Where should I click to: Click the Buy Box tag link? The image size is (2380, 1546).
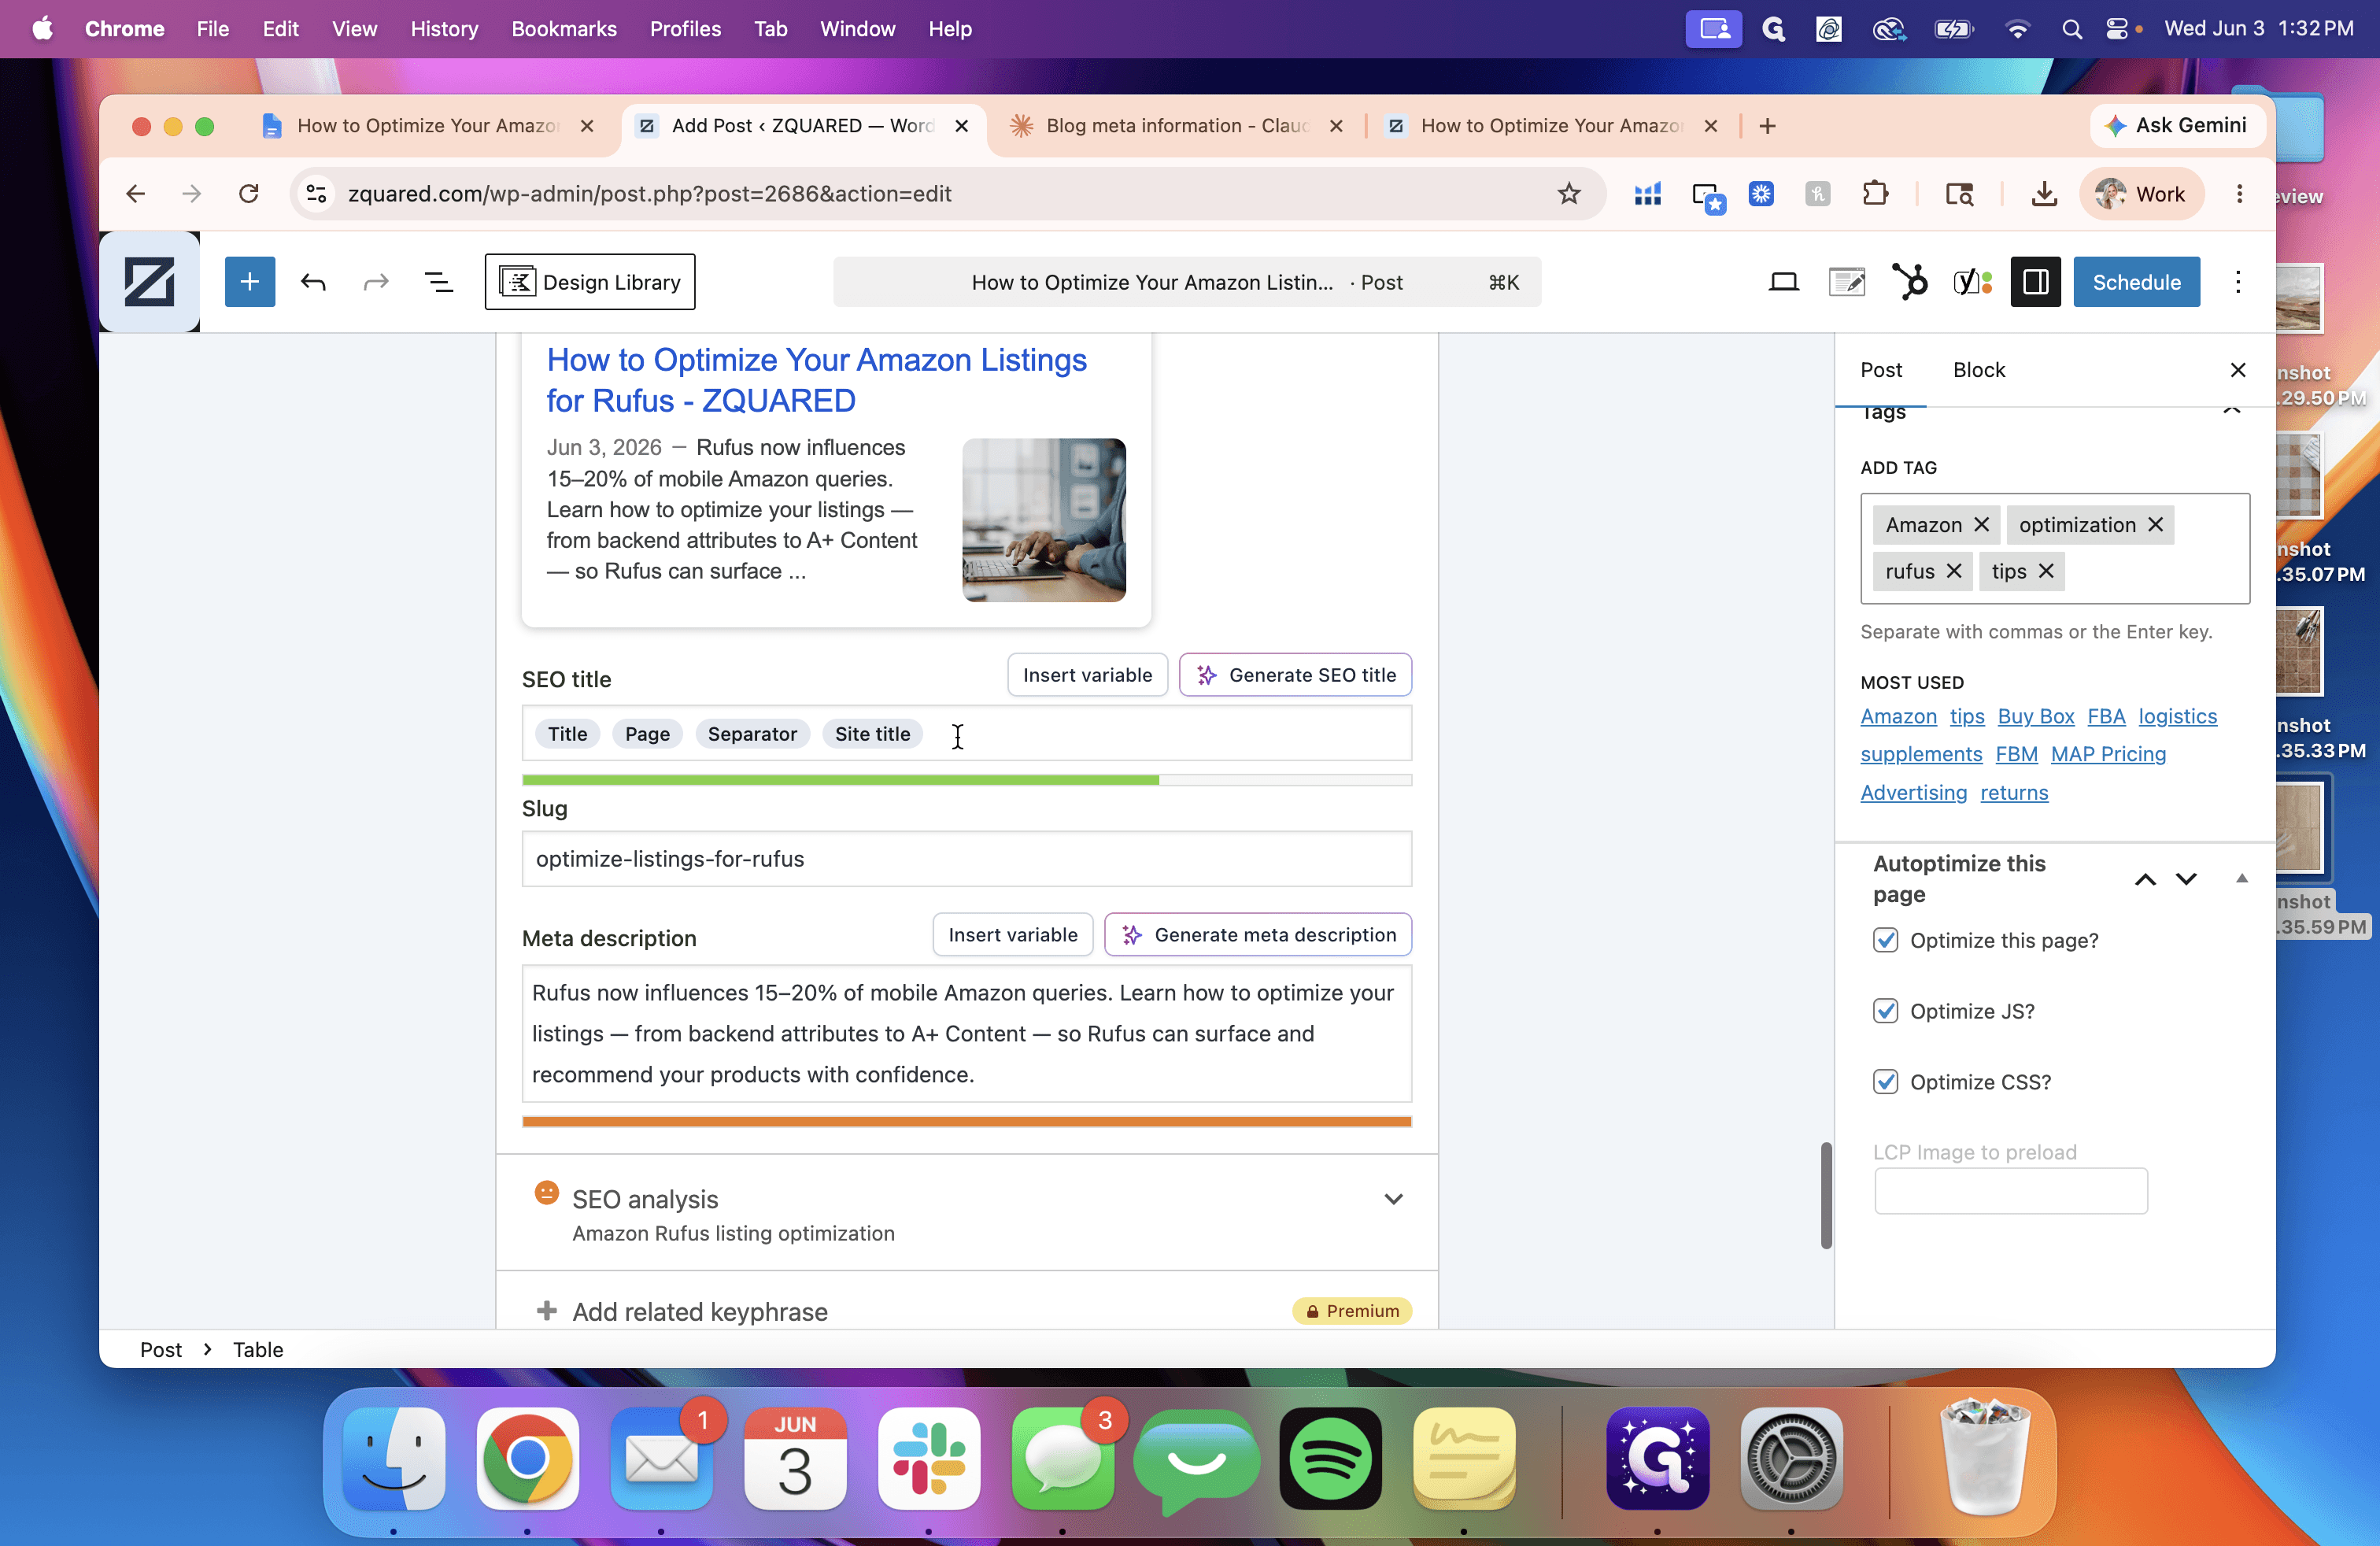(2035, 716)
